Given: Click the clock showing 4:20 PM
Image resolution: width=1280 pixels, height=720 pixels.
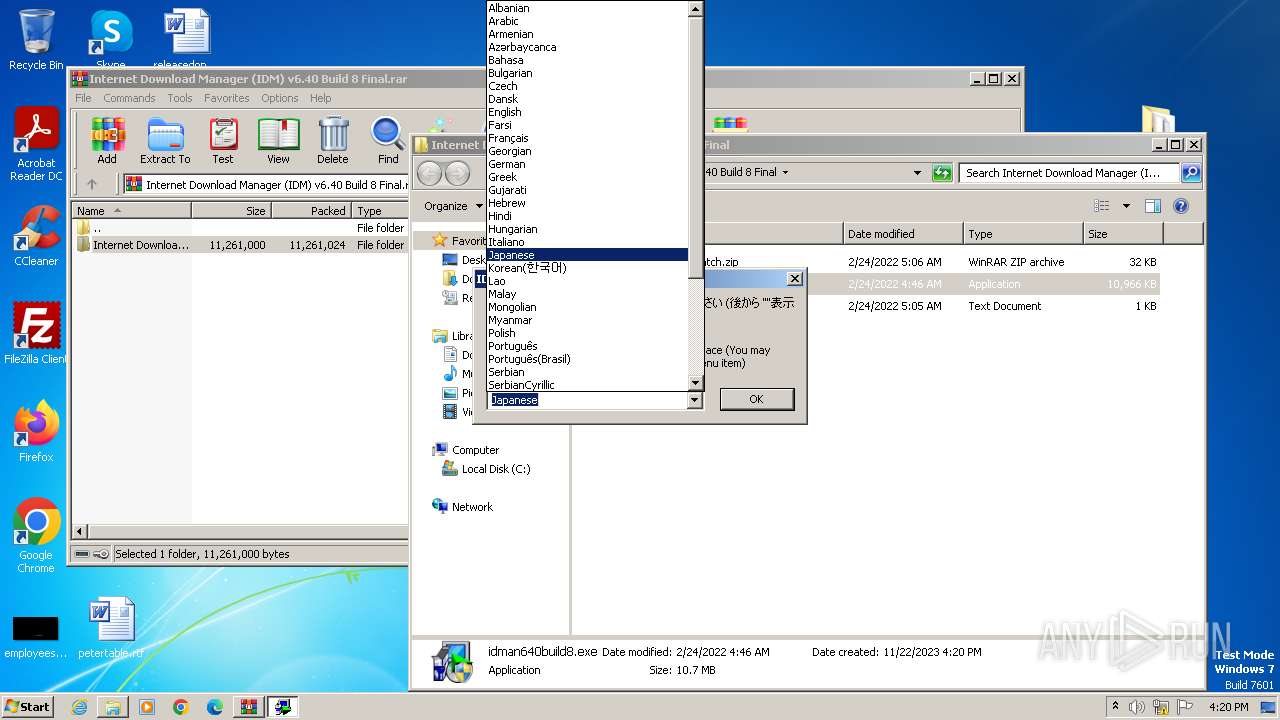Looking at the screenshot, I should coord(1228,707).
